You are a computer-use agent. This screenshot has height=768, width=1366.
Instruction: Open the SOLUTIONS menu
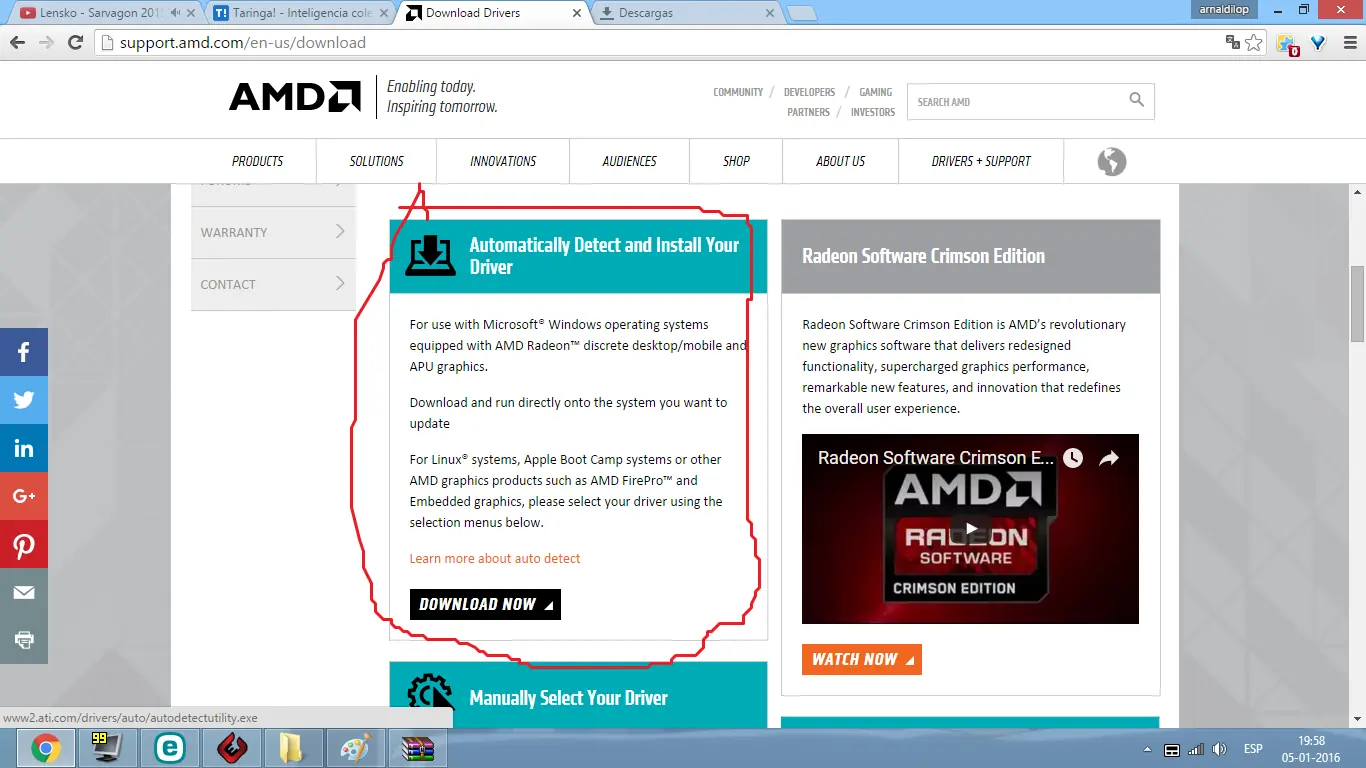376,161
